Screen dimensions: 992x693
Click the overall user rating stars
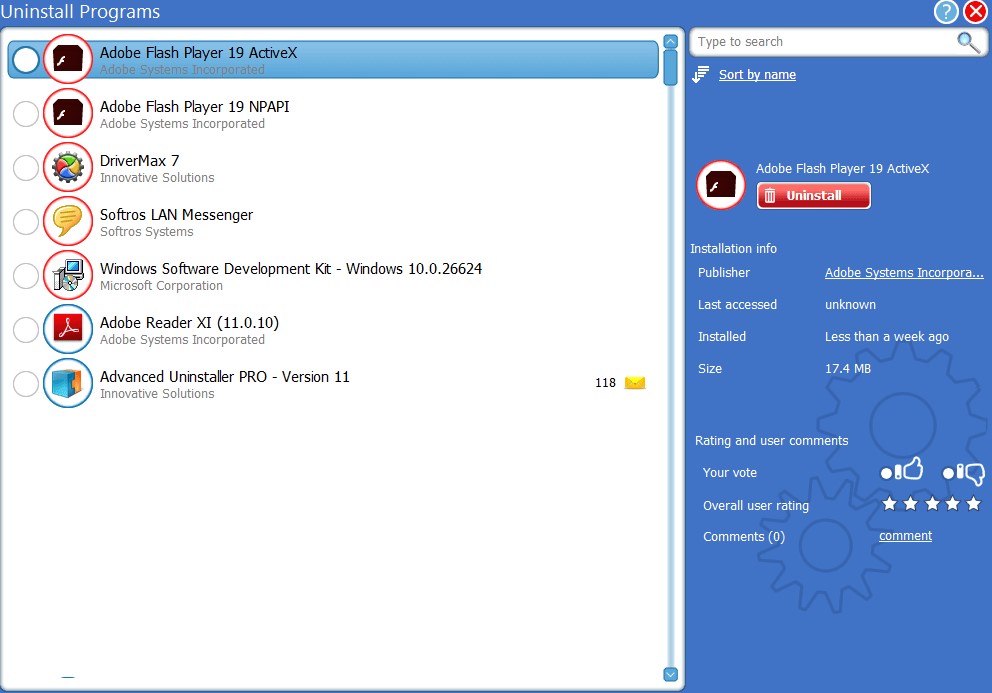click(931, 504)
